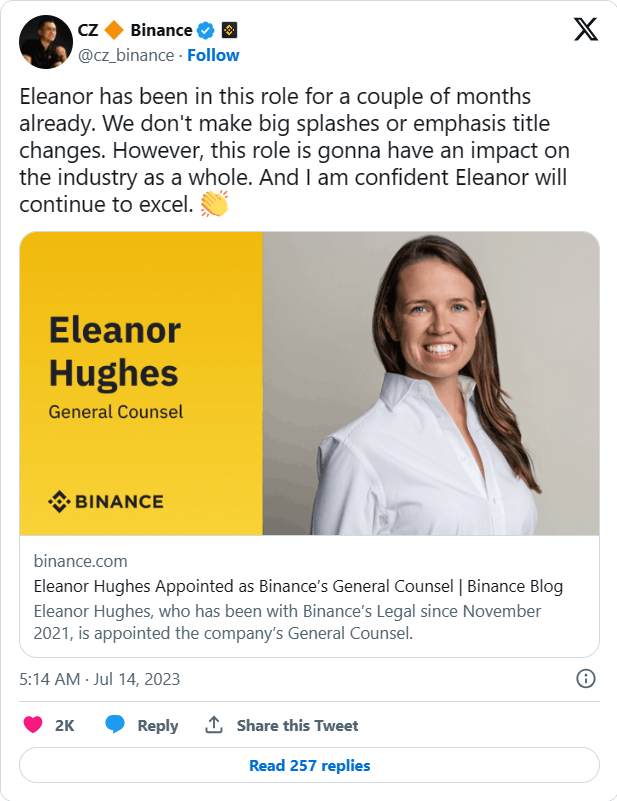Like the tweet with heart icon
This screenshot has width=617, height=801.
[x=33, y=724]
